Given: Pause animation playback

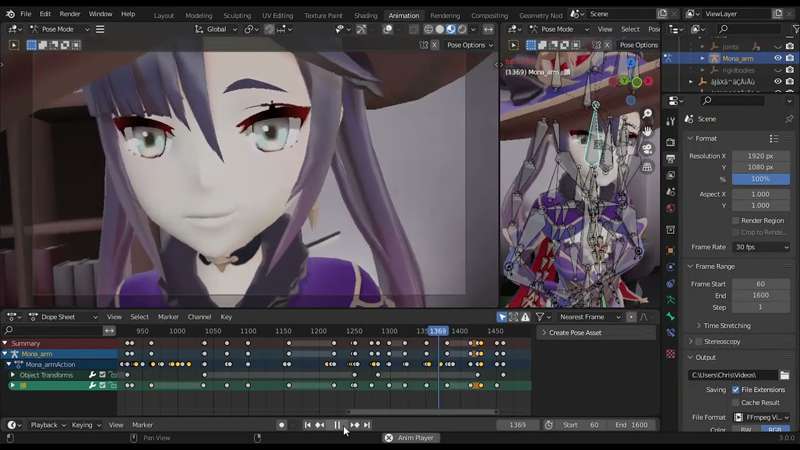Looking at the screenshot, I should (x=337, y=424).
